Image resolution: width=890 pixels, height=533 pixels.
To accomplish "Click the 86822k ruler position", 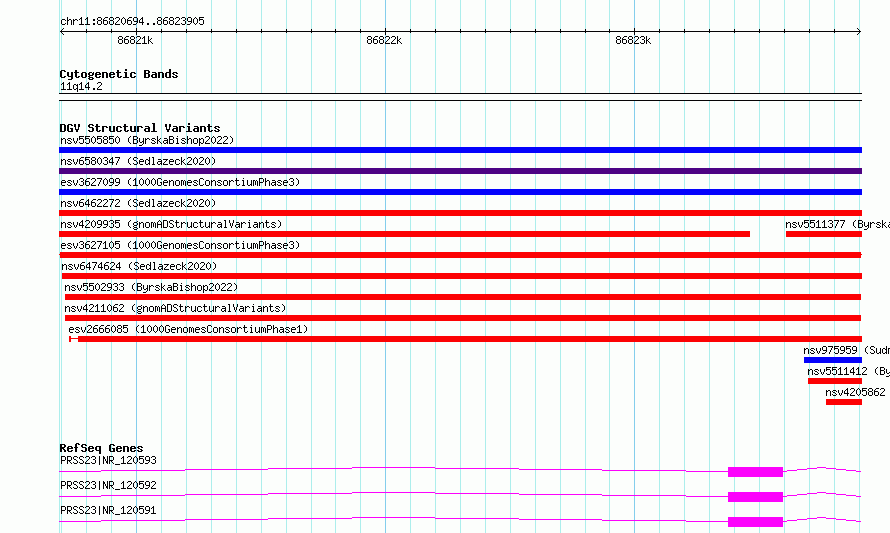I will point(384,40).
